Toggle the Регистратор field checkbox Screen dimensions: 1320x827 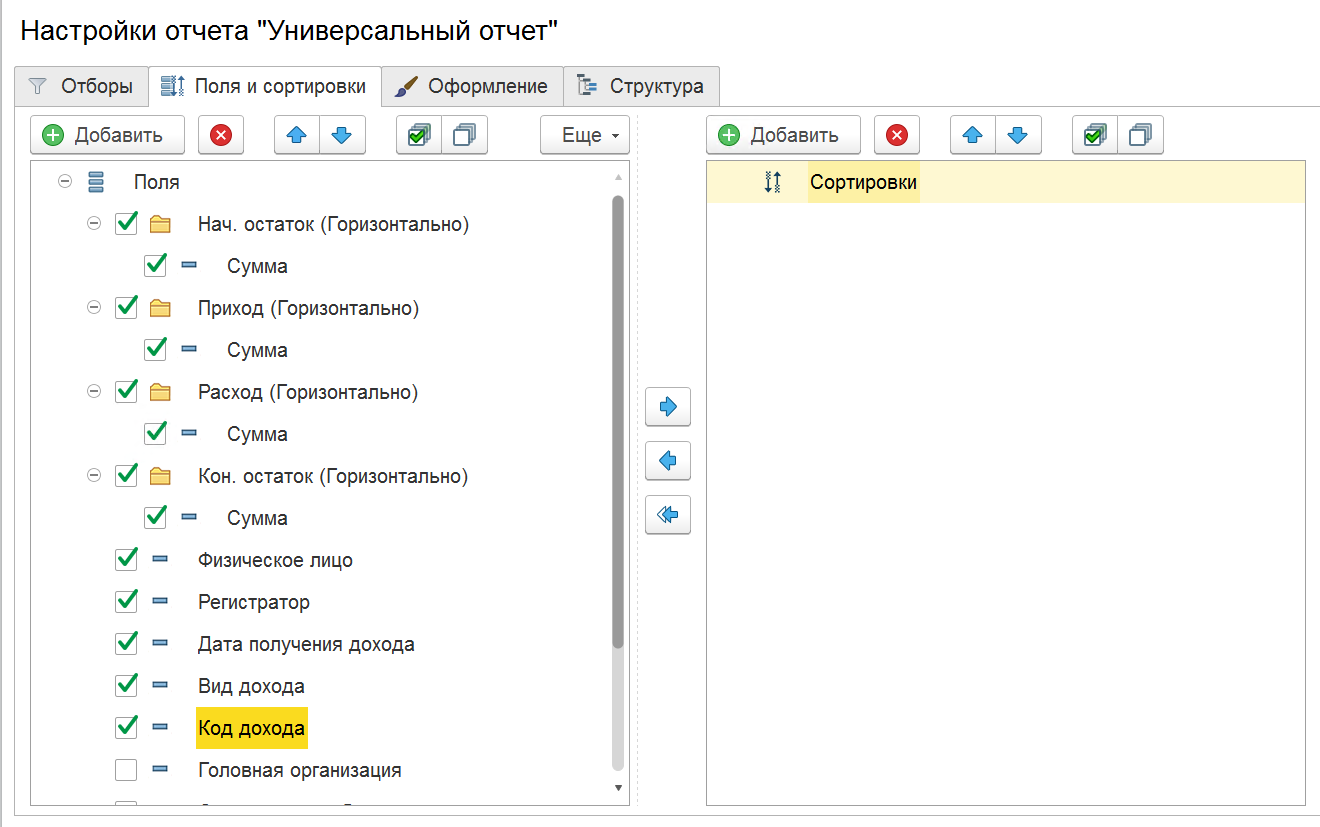click(126, 601)
